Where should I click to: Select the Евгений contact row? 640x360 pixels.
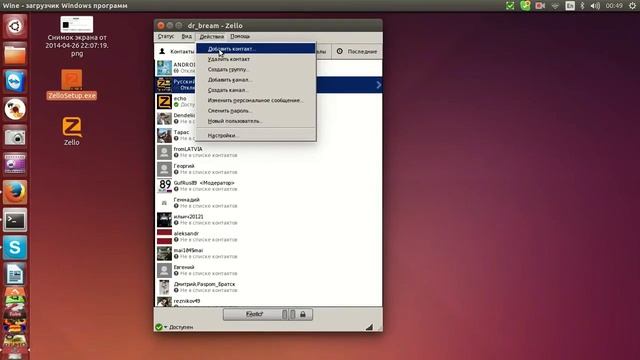(269, 270)
